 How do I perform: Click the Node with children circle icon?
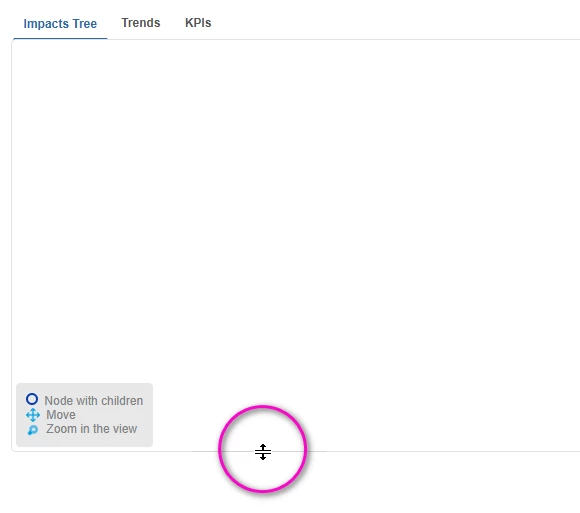click(x=32, y=399)
